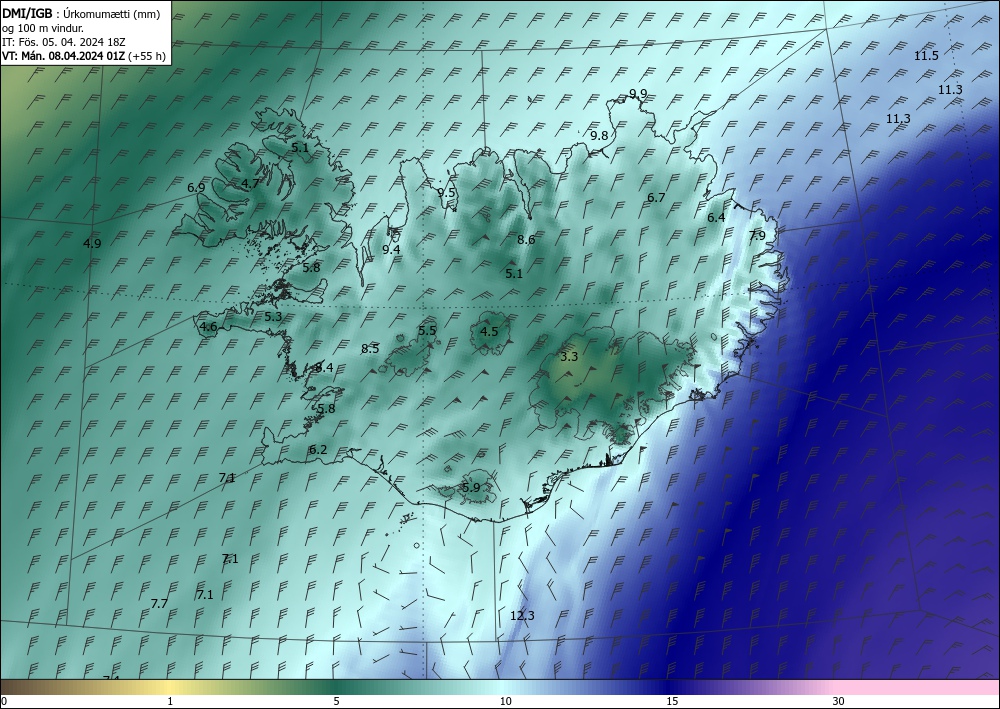Screen dimensions: 1000x709
Task: Click the 6.4 precipitation value
Action: tap(716, 217)
